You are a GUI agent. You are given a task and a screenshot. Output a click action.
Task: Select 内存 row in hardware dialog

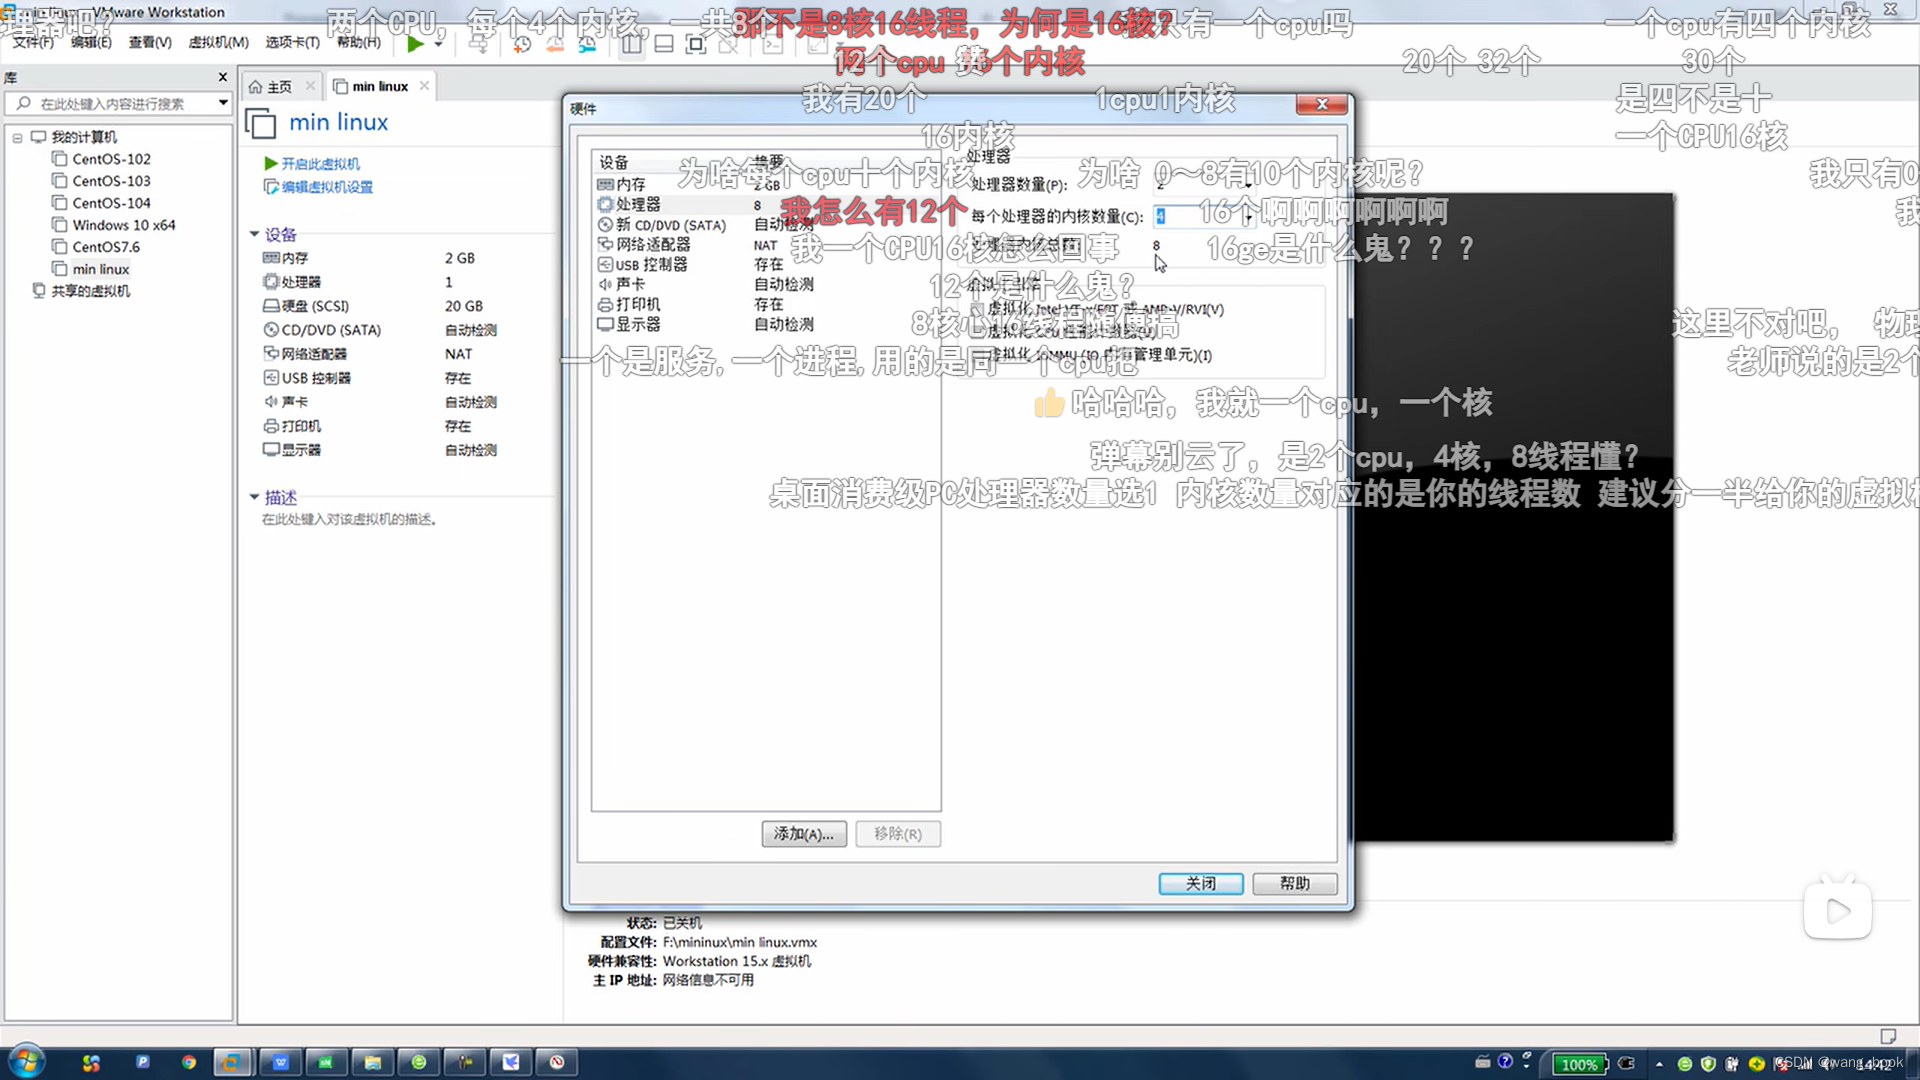pyautogui.click(x=766, y=184)
